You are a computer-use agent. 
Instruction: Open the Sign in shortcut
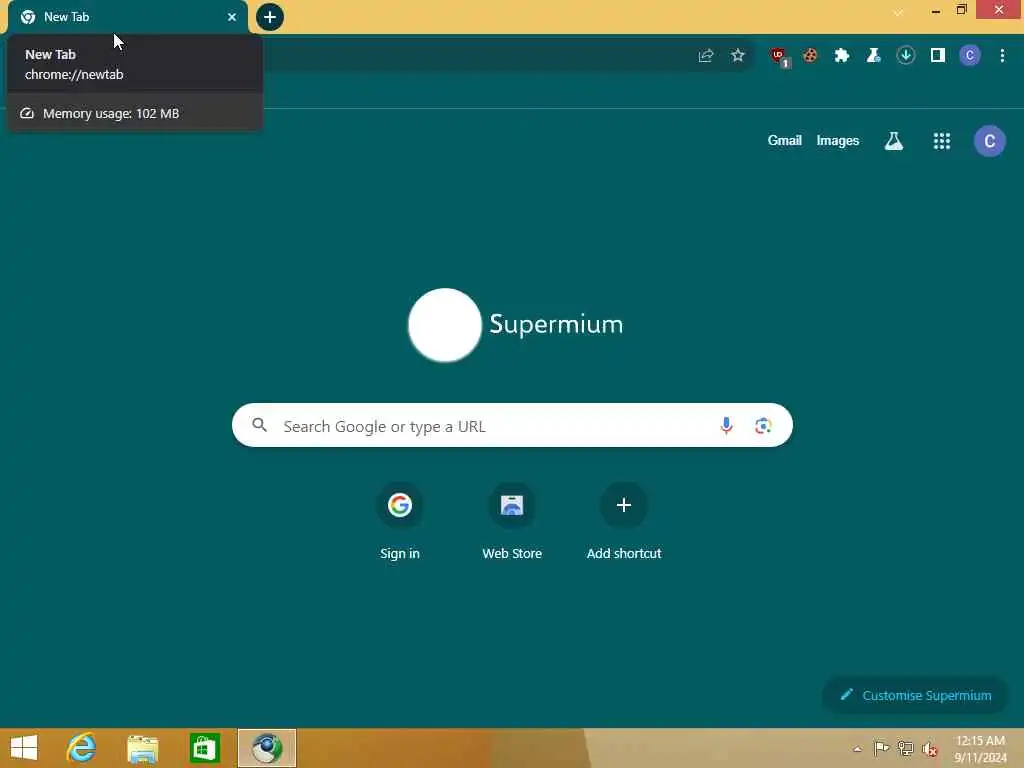point(400,522)
